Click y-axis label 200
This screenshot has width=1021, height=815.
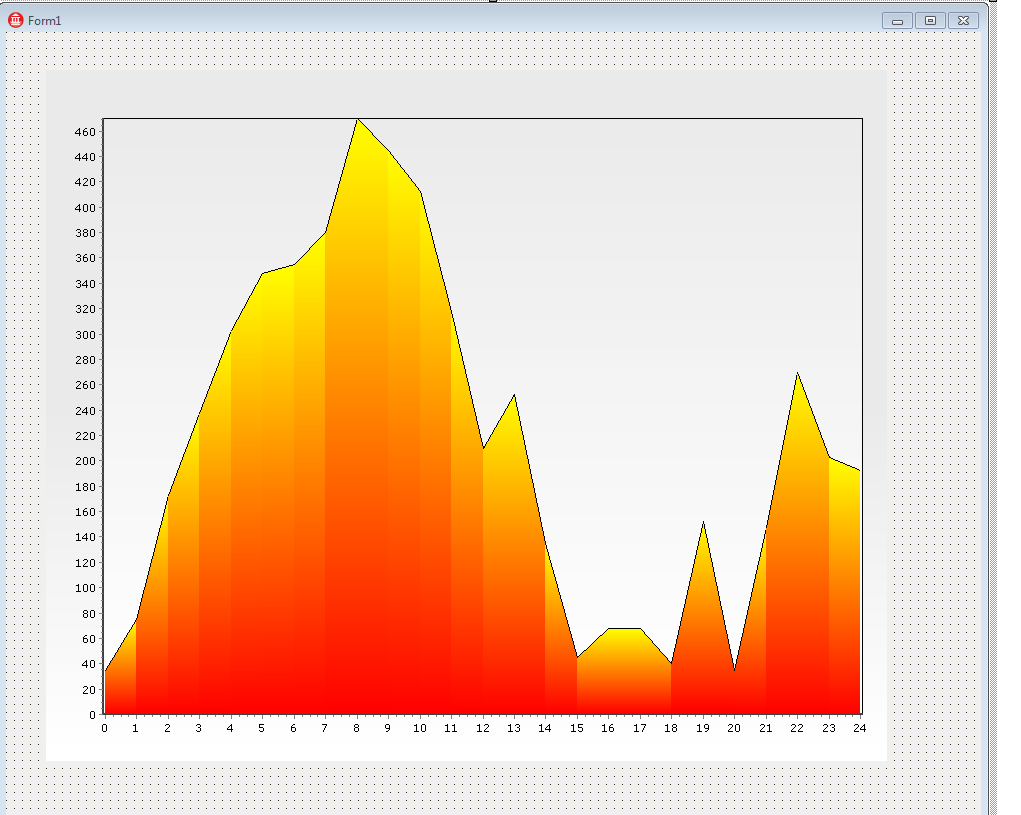(x=85, y=462)
